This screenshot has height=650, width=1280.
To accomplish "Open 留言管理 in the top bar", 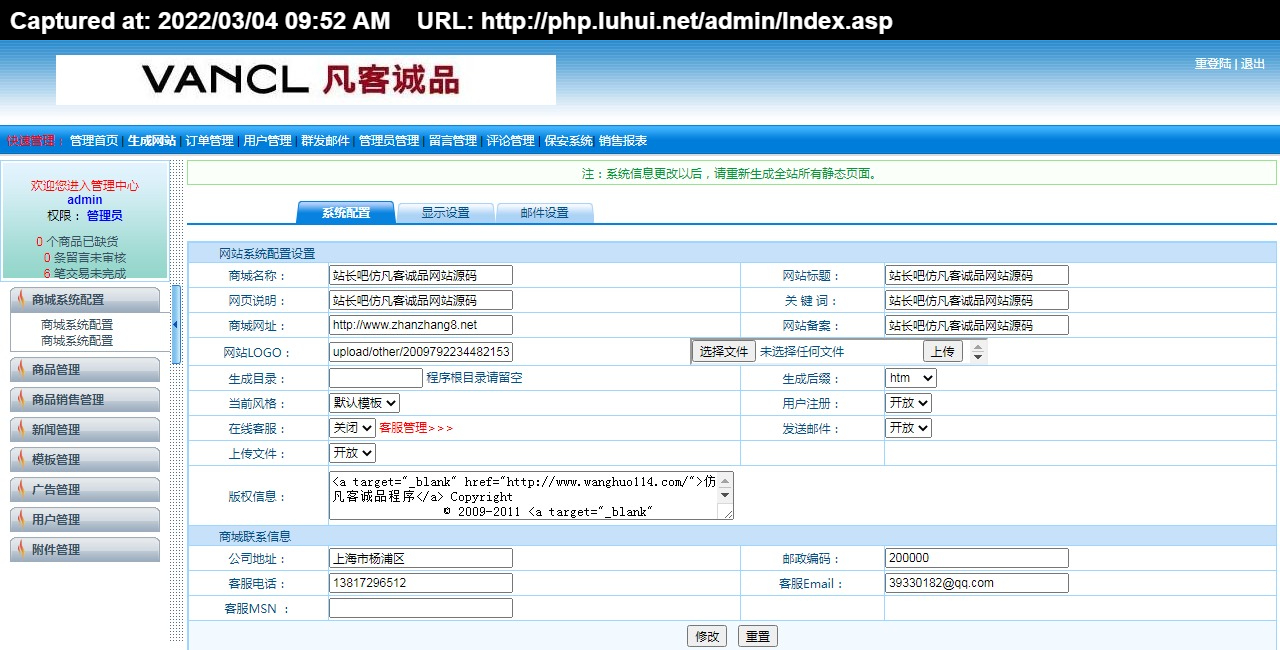I will (453, 141).
